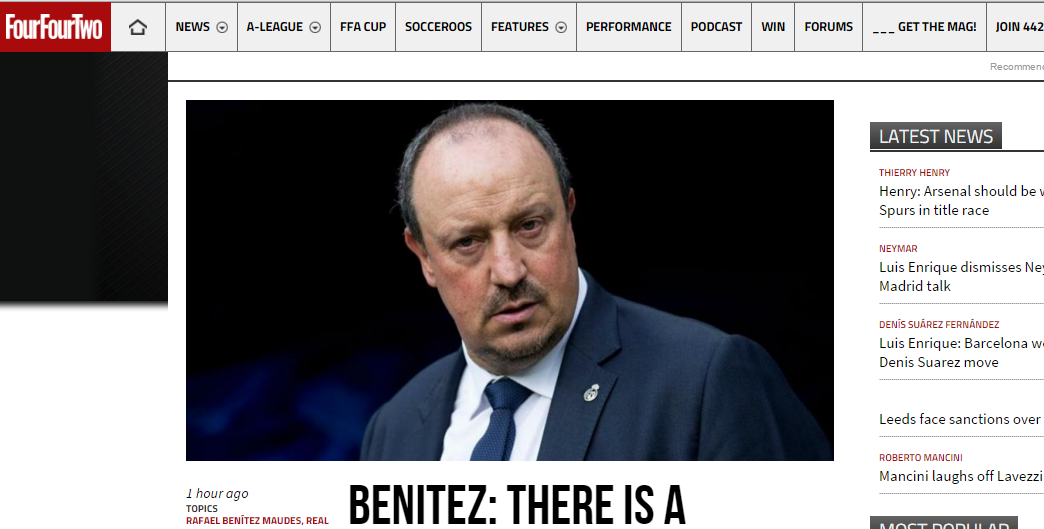Open the FFA Cup menu item
Screen dimensions: 1044x529
pos(363,27)
